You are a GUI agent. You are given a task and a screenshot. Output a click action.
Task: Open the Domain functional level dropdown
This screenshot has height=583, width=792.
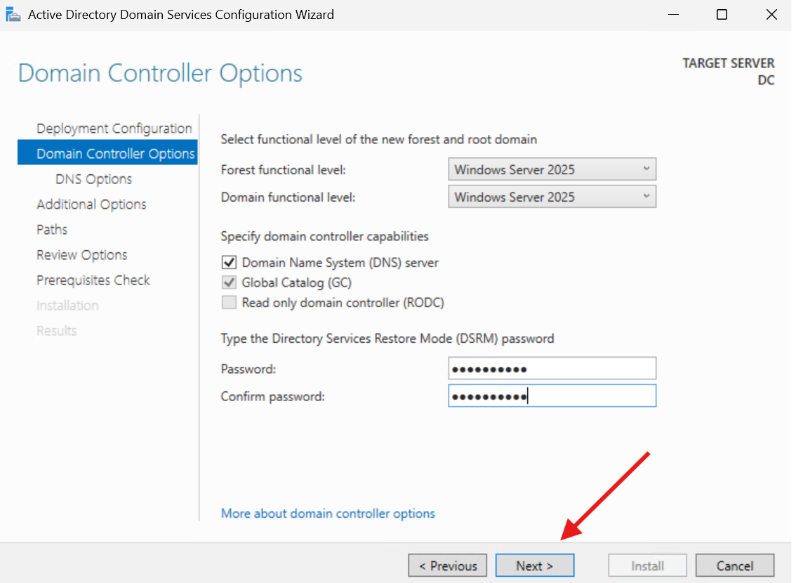pyautogui.click(x=552, y=197)
